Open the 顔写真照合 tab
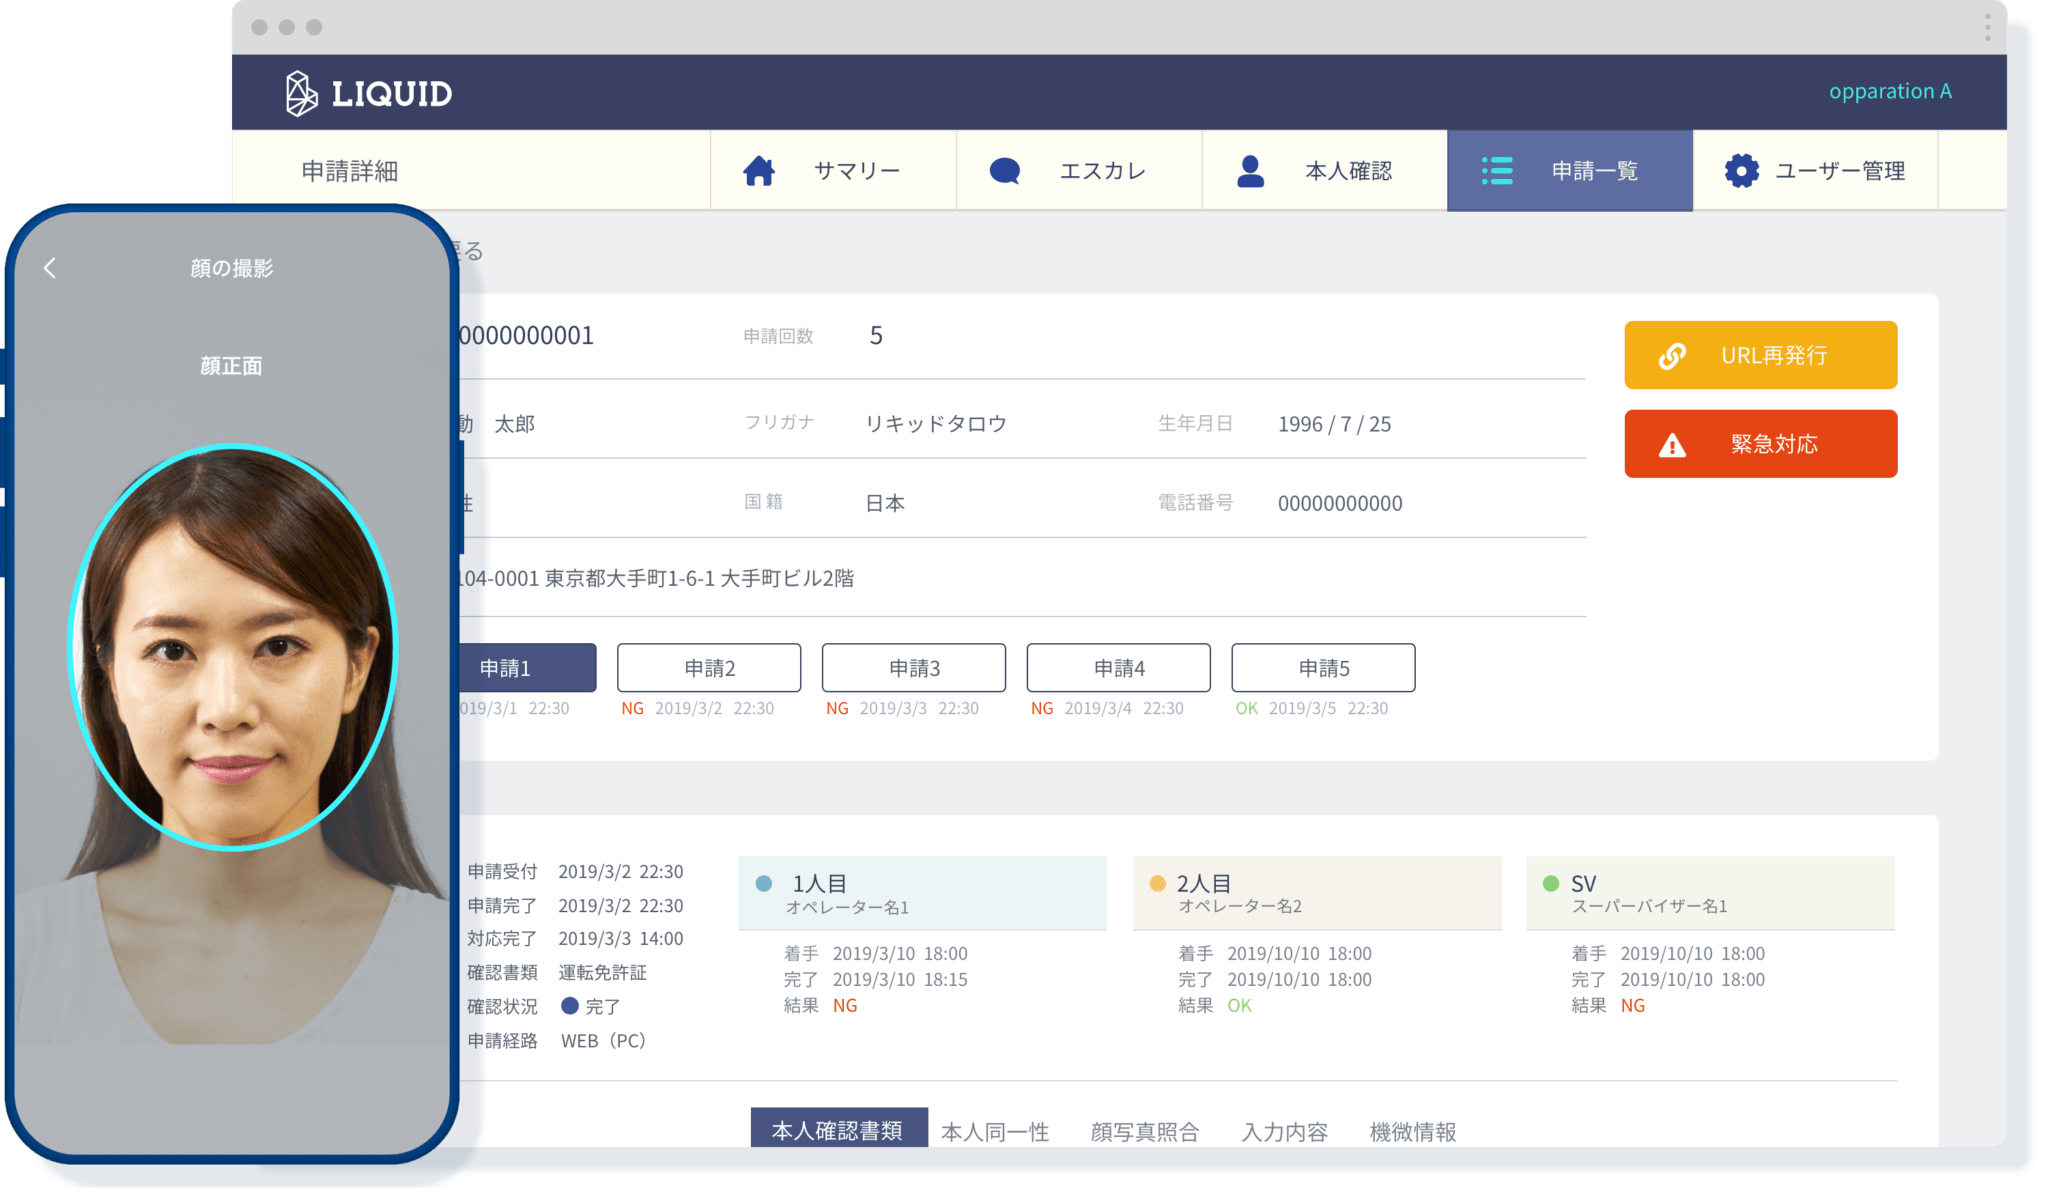The height and width of the screenshot is (1188, 2048). pos(1144,1131)
